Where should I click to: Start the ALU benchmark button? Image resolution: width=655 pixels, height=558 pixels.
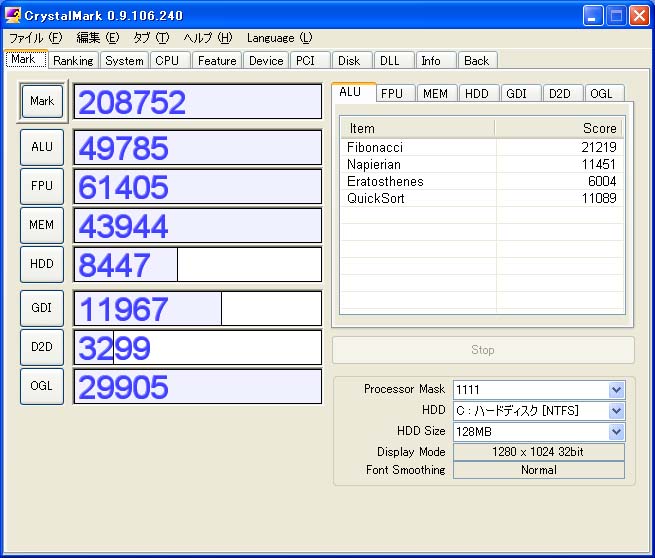point(42,147)
